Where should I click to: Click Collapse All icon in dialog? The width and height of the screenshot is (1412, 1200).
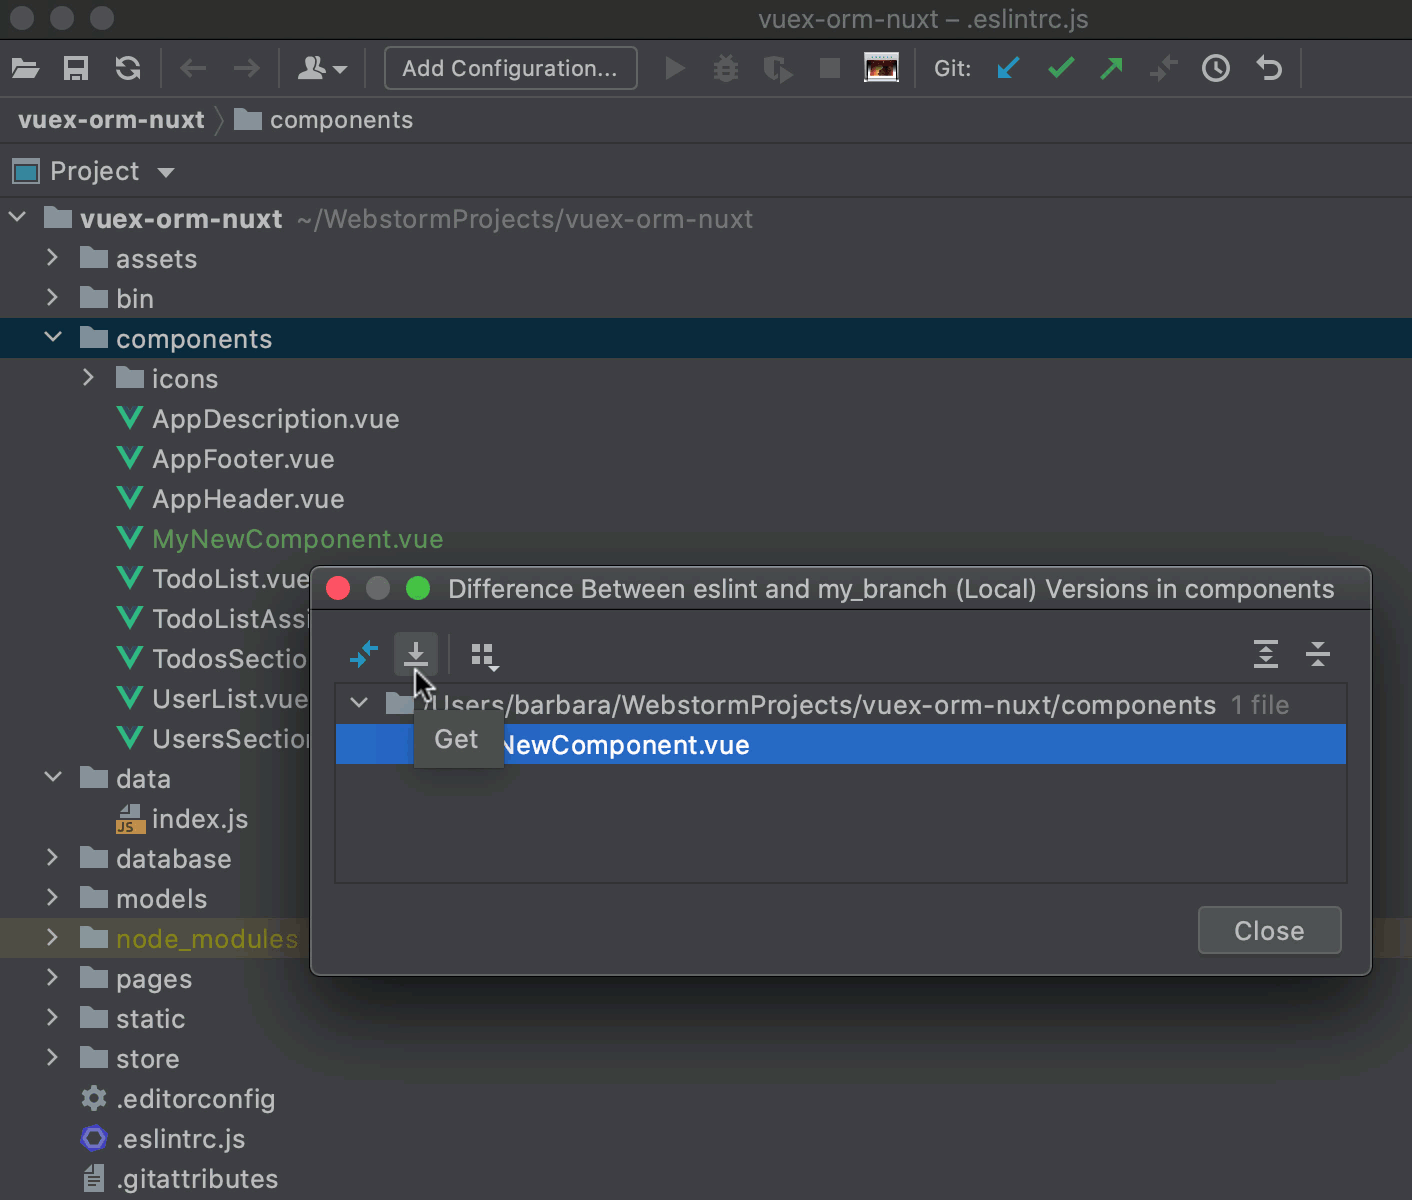tap(1318, 654)
